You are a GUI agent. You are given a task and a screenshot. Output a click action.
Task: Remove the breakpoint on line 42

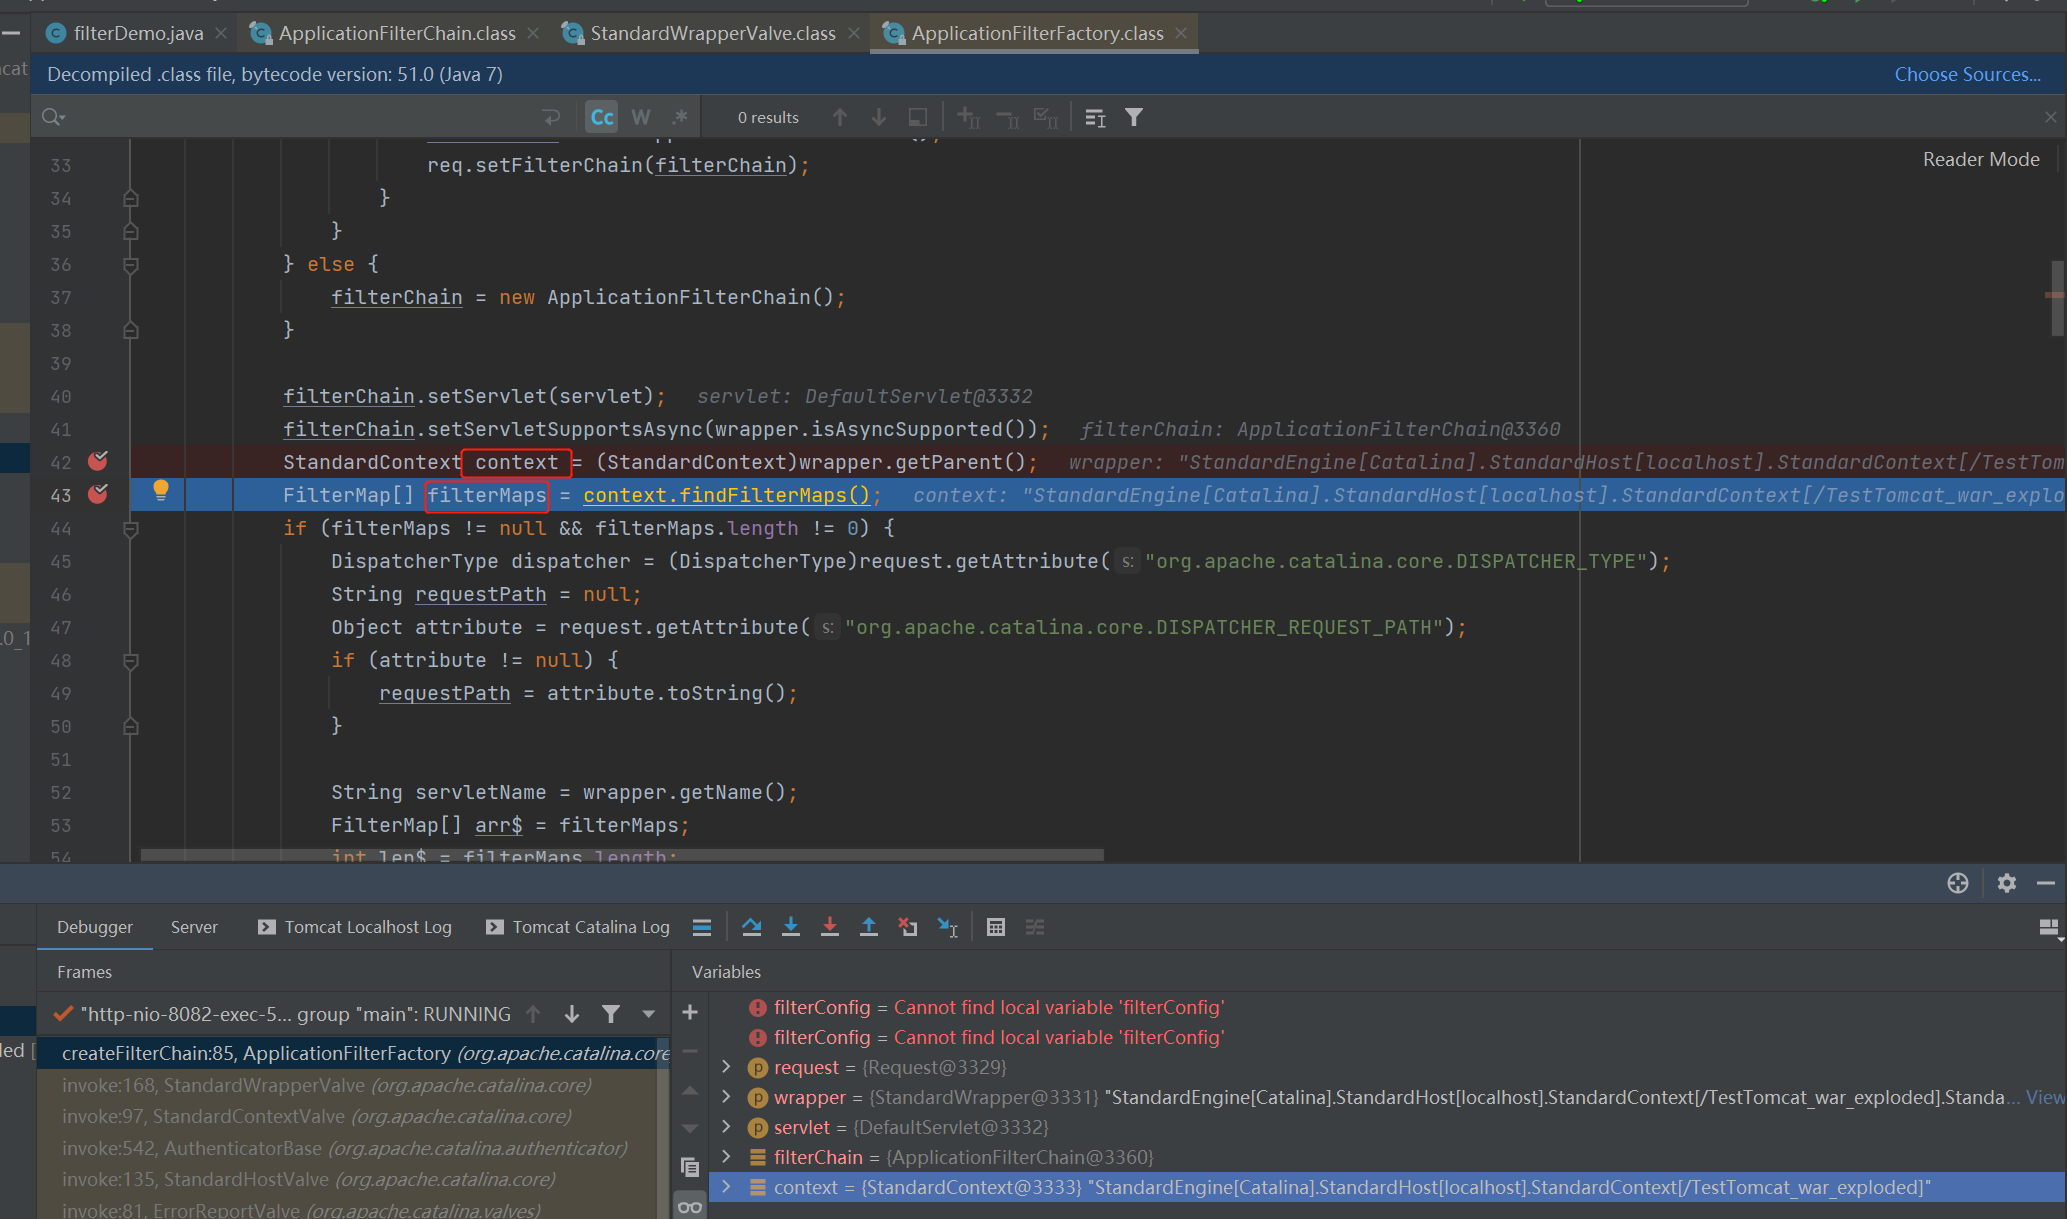click(98, 462)
